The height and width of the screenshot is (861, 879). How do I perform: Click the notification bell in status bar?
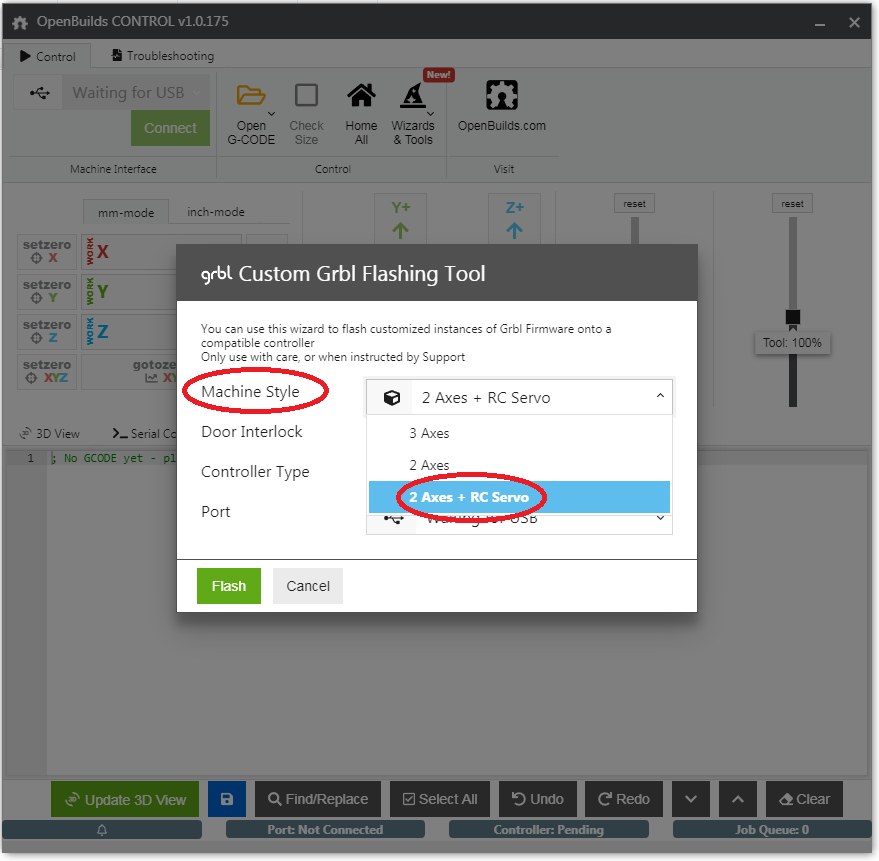(x=102, y=830)
